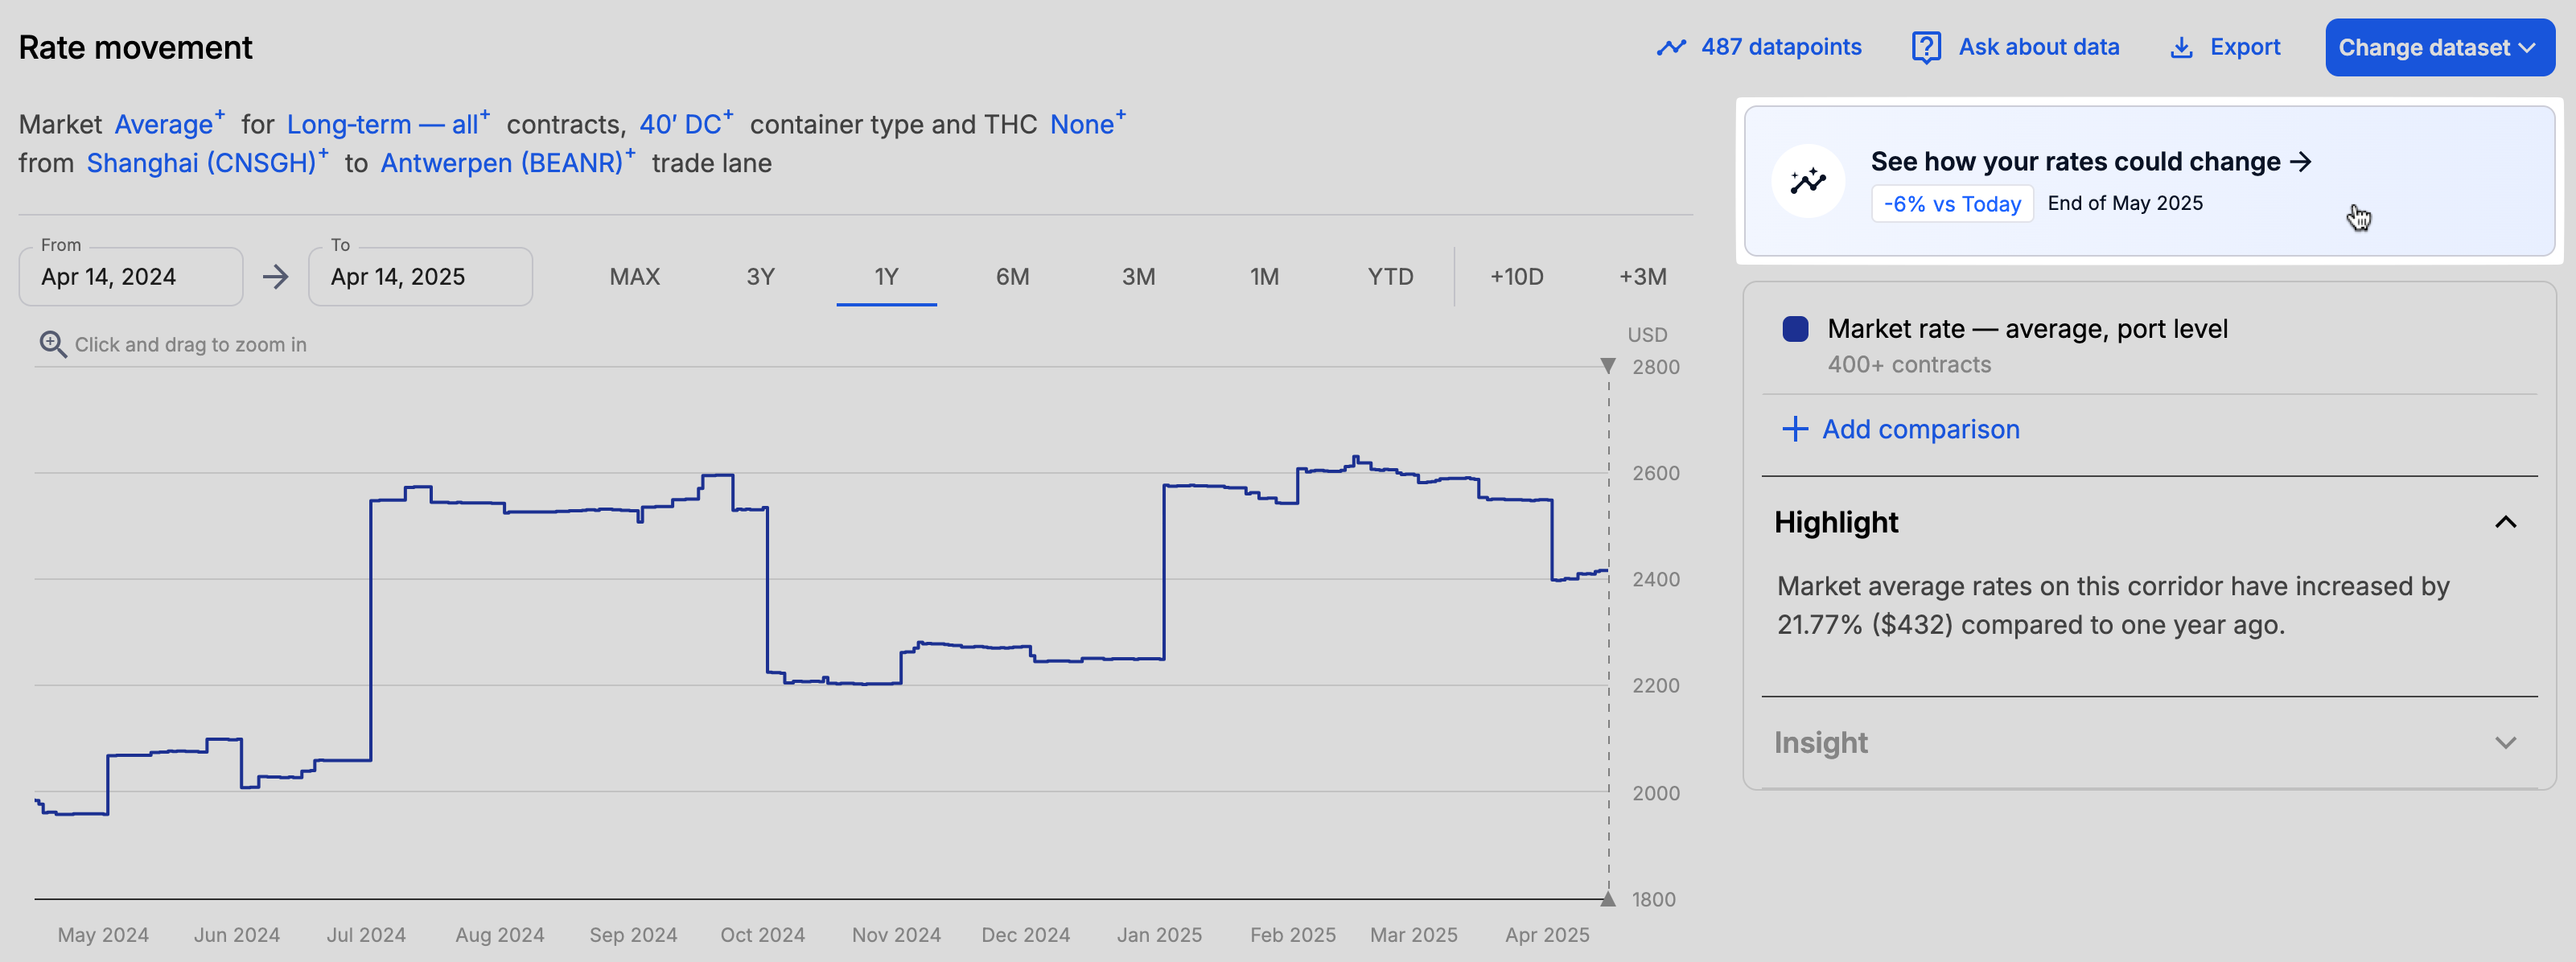Screen dimensions: 2576x962
Task: Click the Export download icon
Action: tap(2181, 47)
